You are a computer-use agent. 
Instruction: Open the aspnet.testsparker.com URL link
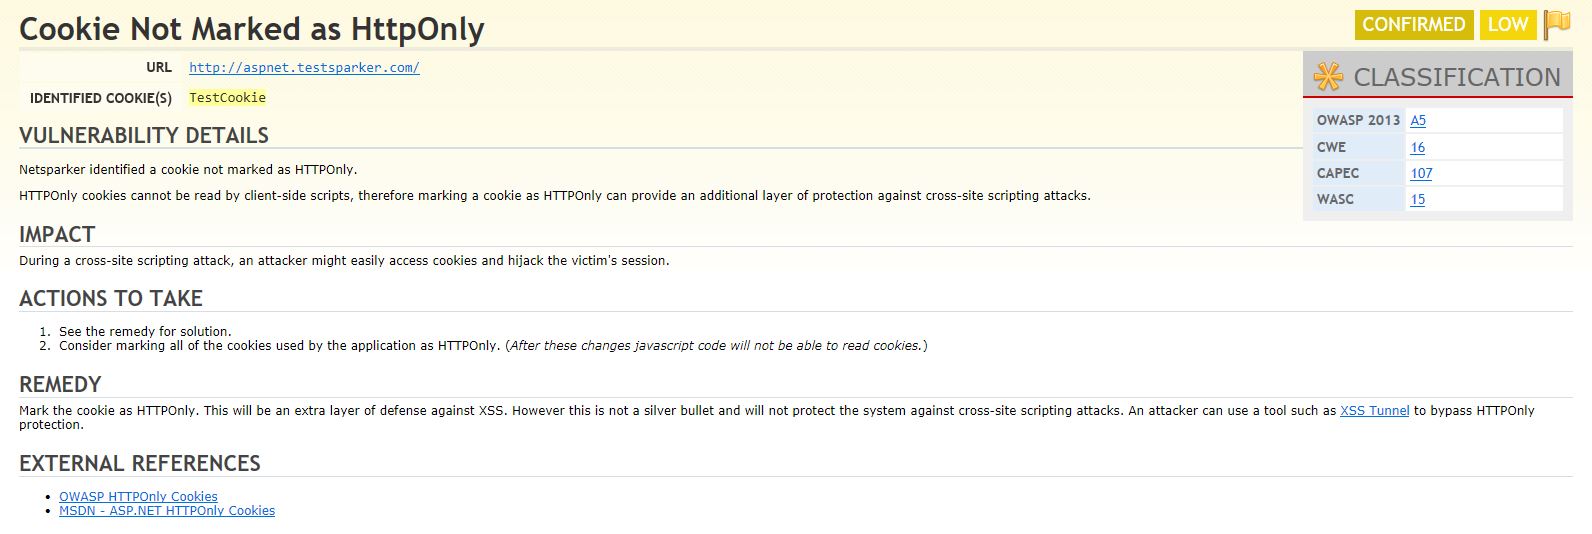point(304,68)
